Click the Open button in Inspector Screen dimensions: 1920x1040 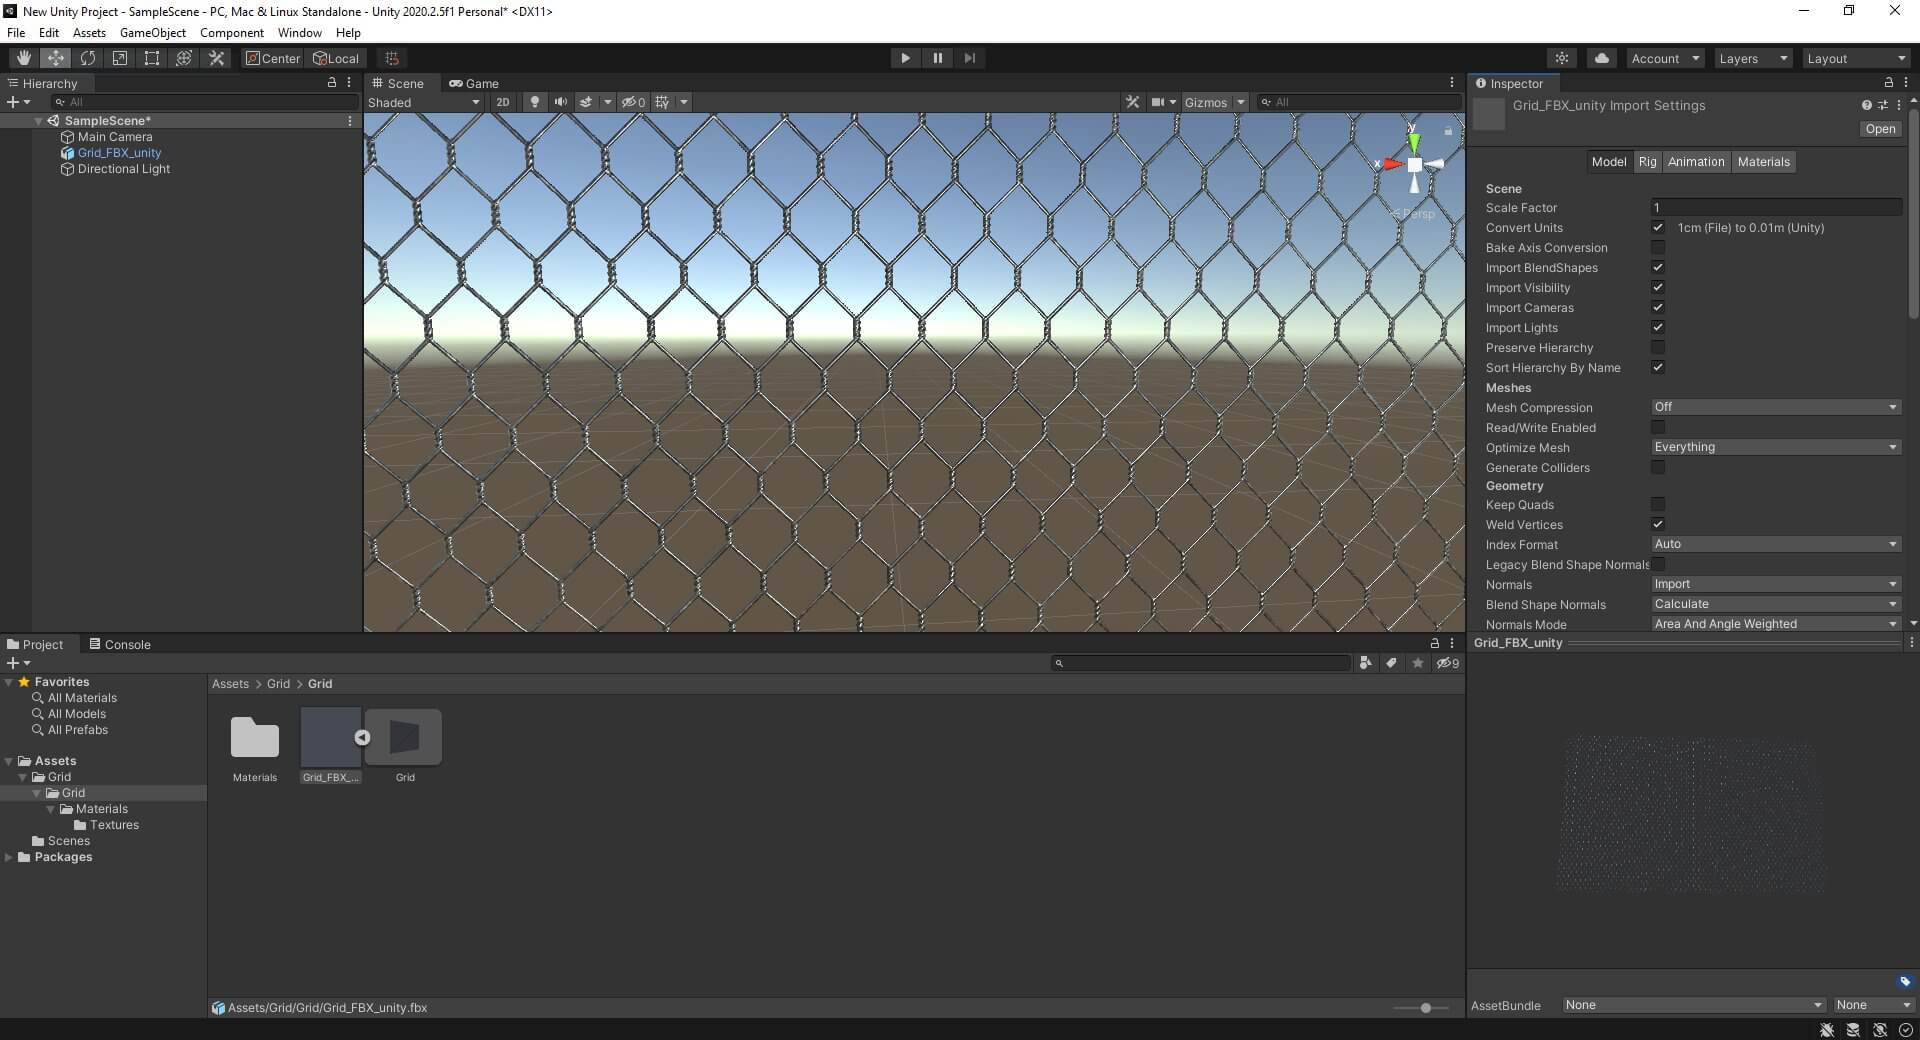point(1879,129)
